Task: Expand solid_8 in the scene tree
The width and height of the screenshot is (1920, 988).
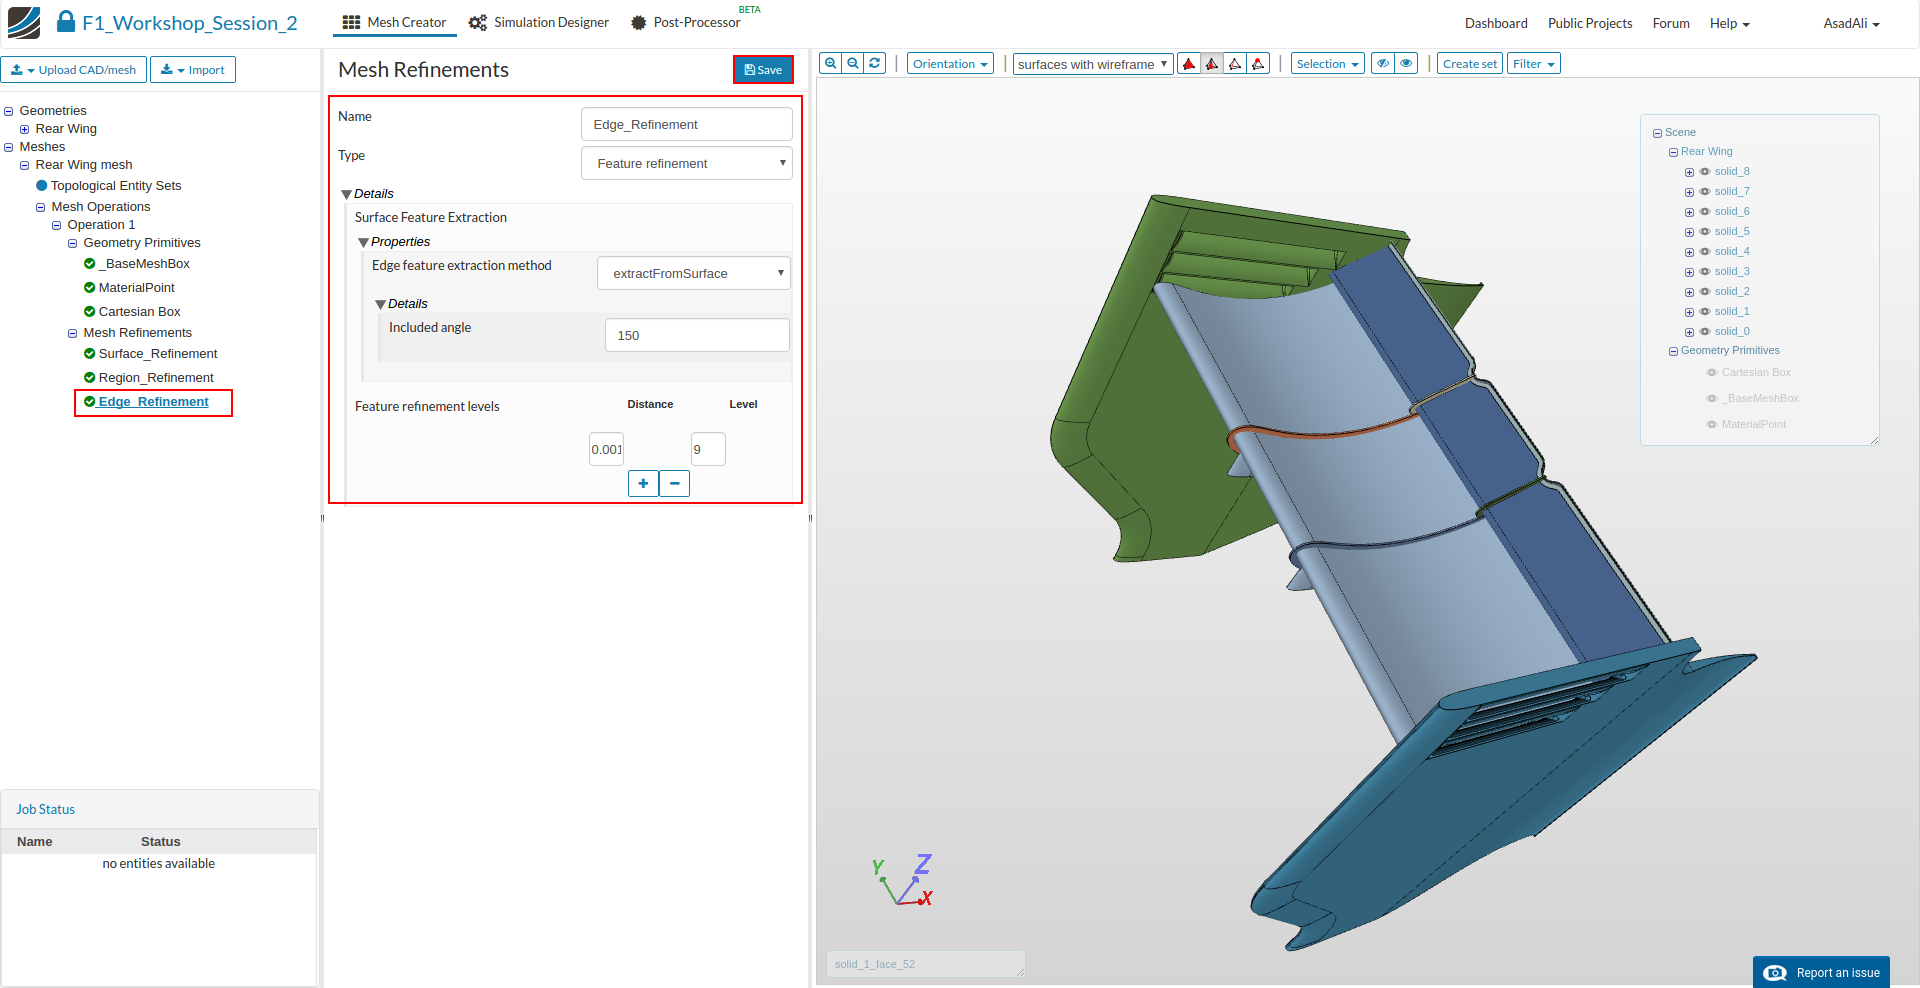Action: [x=1689, y=172]
